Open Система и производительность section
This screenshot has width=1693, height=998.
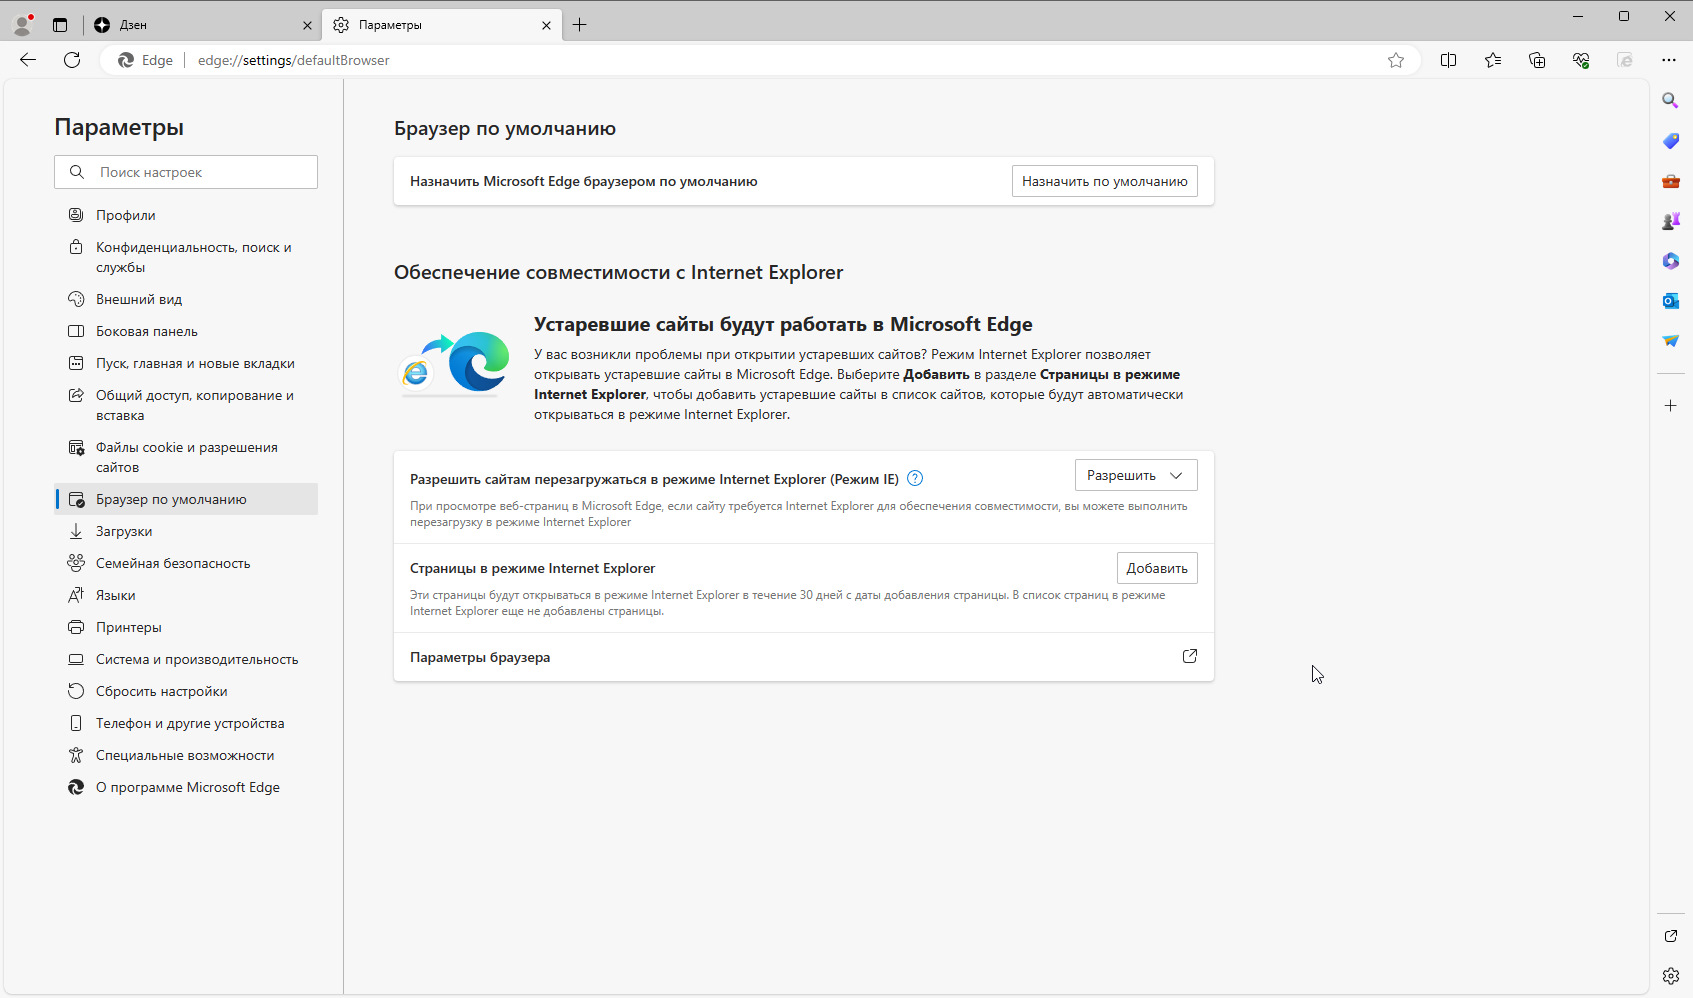click(186, 659)
